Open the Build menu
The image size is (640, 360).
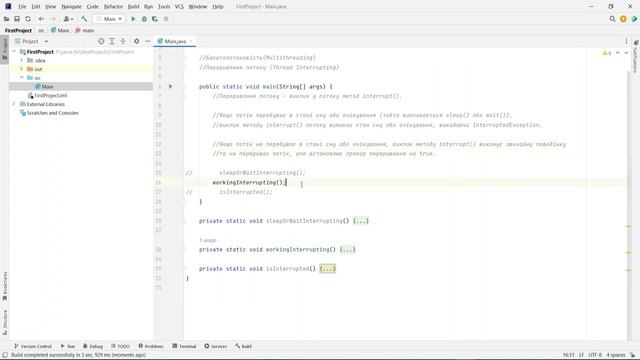tap(133, 7)
